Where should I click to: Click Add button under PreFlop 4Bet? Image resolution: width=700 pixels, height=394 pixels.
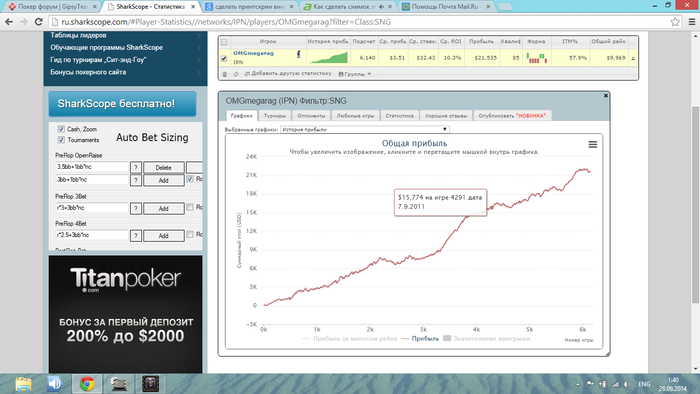pos(163,236)
